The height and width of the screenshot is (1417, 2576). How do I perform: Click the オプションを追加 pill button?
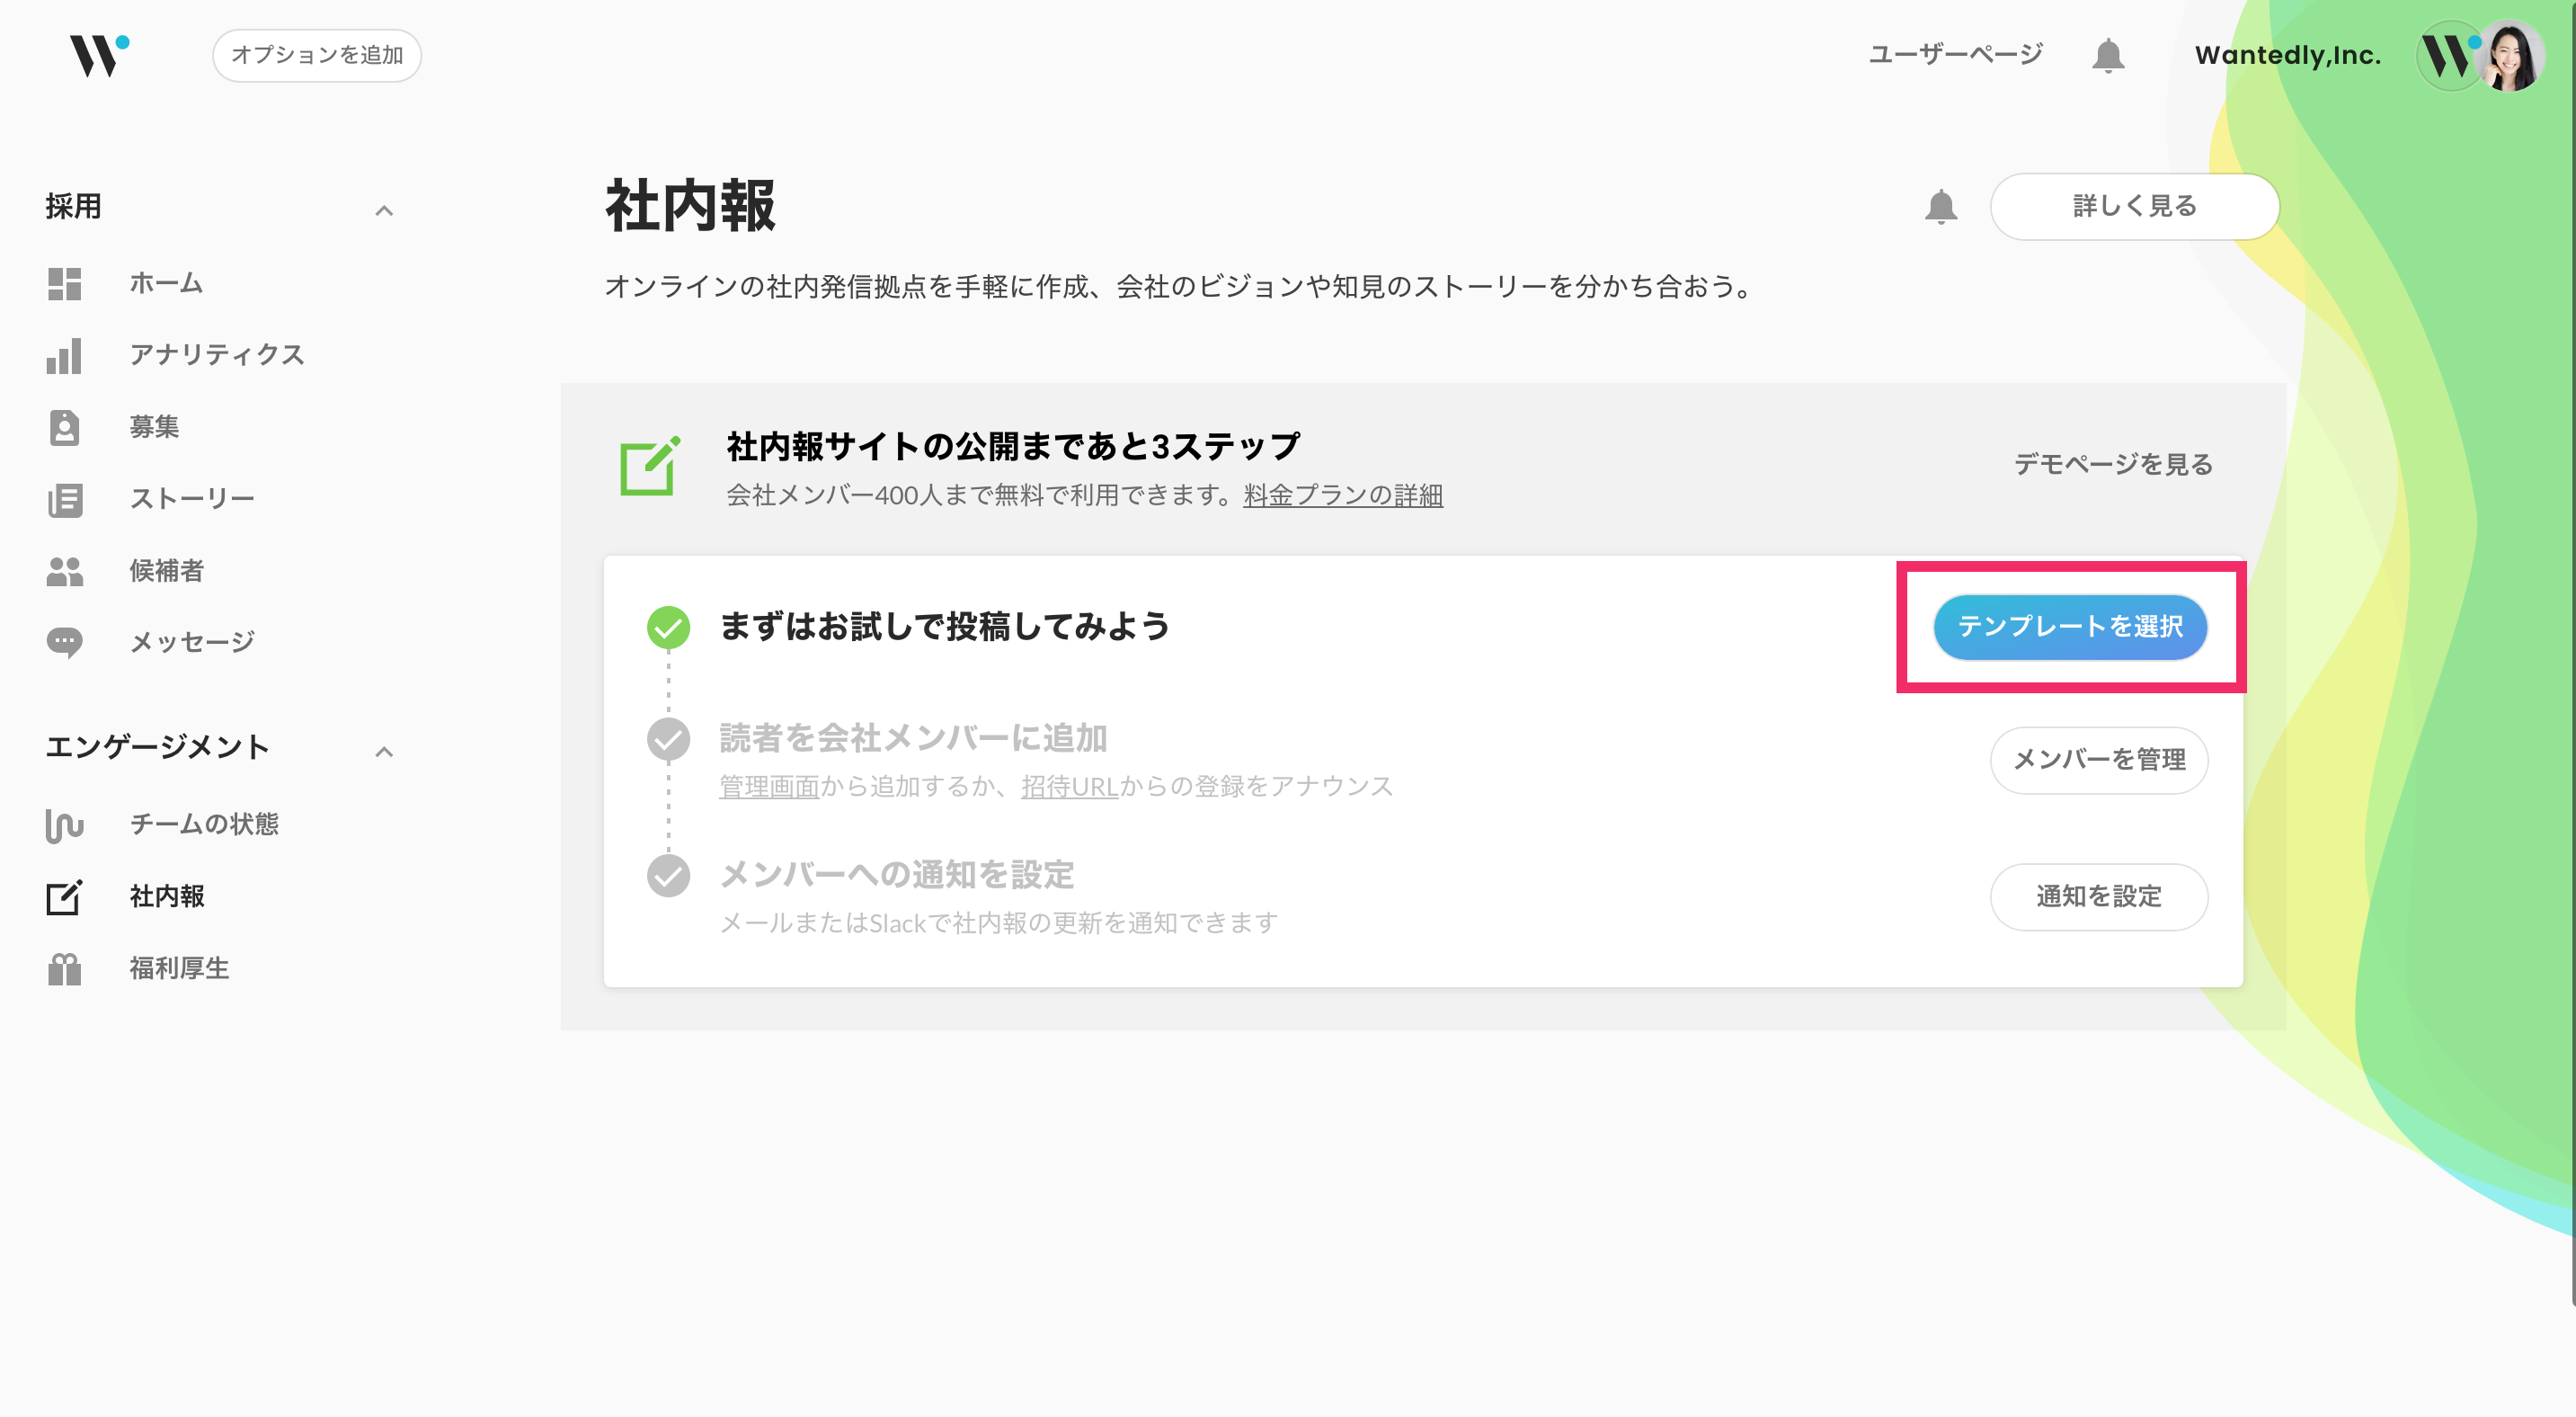coord(317,55)
